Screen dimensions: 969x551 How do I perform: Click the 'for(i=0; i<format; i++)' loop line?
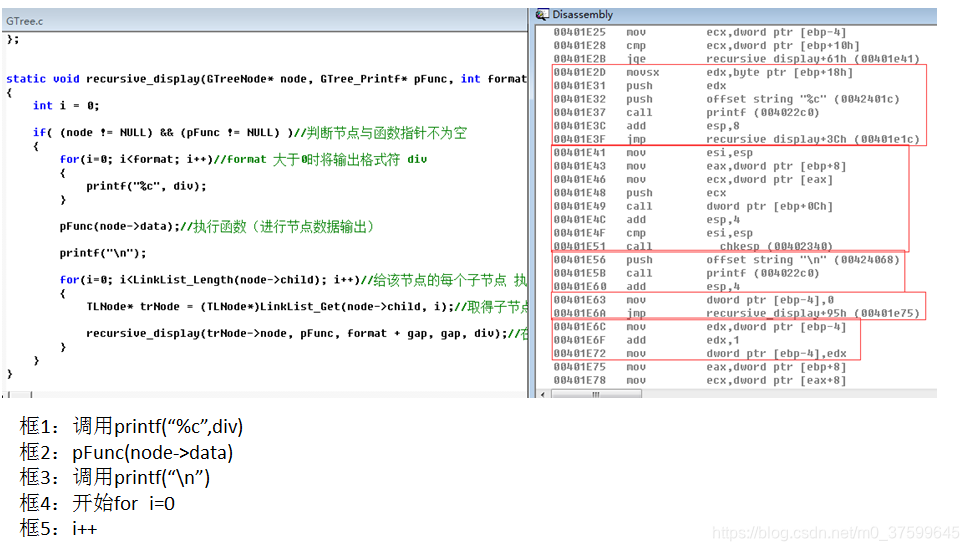[243, 159]
